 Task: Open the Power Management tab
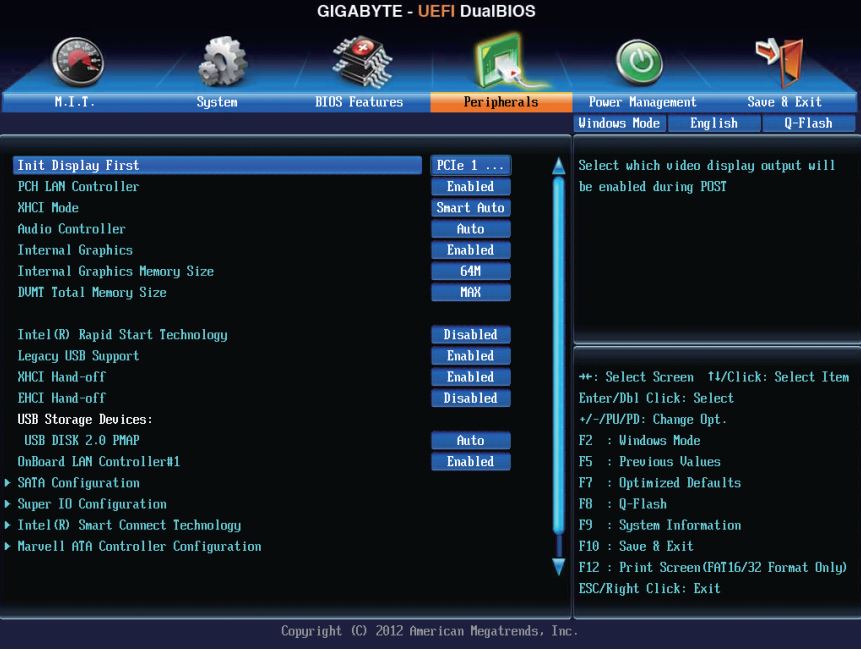pos(642,102)
